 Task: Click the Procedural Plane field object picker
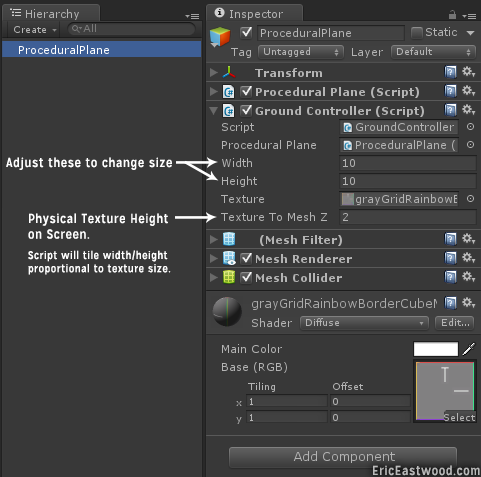(470, 145)
